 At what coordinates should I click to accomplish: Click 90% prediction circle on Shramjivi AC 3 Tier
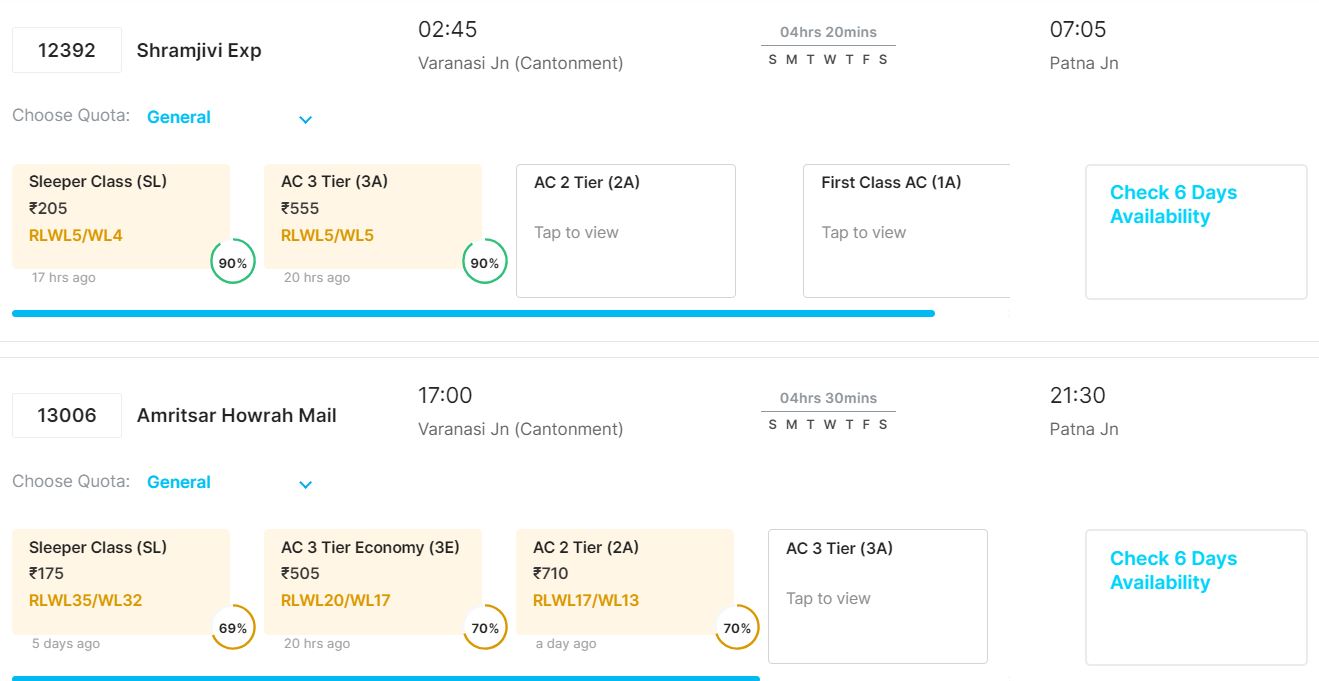(485, 263)
